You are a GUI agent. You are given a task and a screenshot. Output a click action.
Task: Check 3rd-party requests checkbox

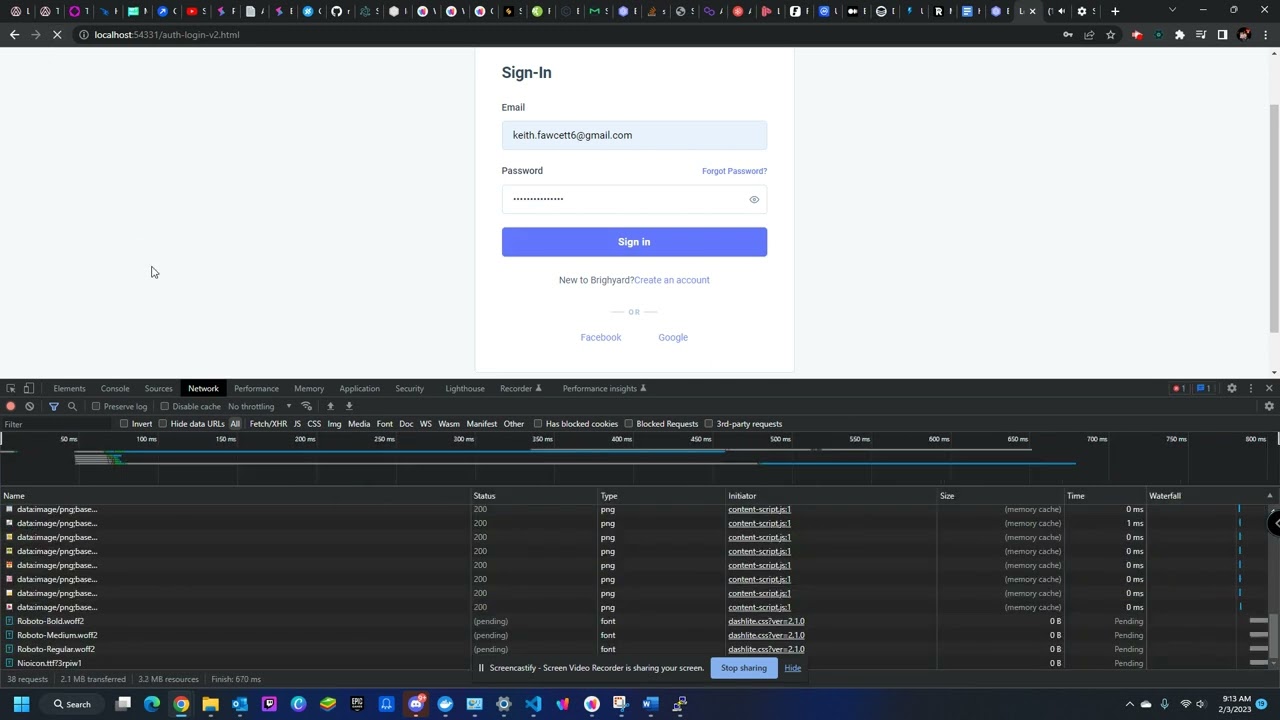point(708,424)
